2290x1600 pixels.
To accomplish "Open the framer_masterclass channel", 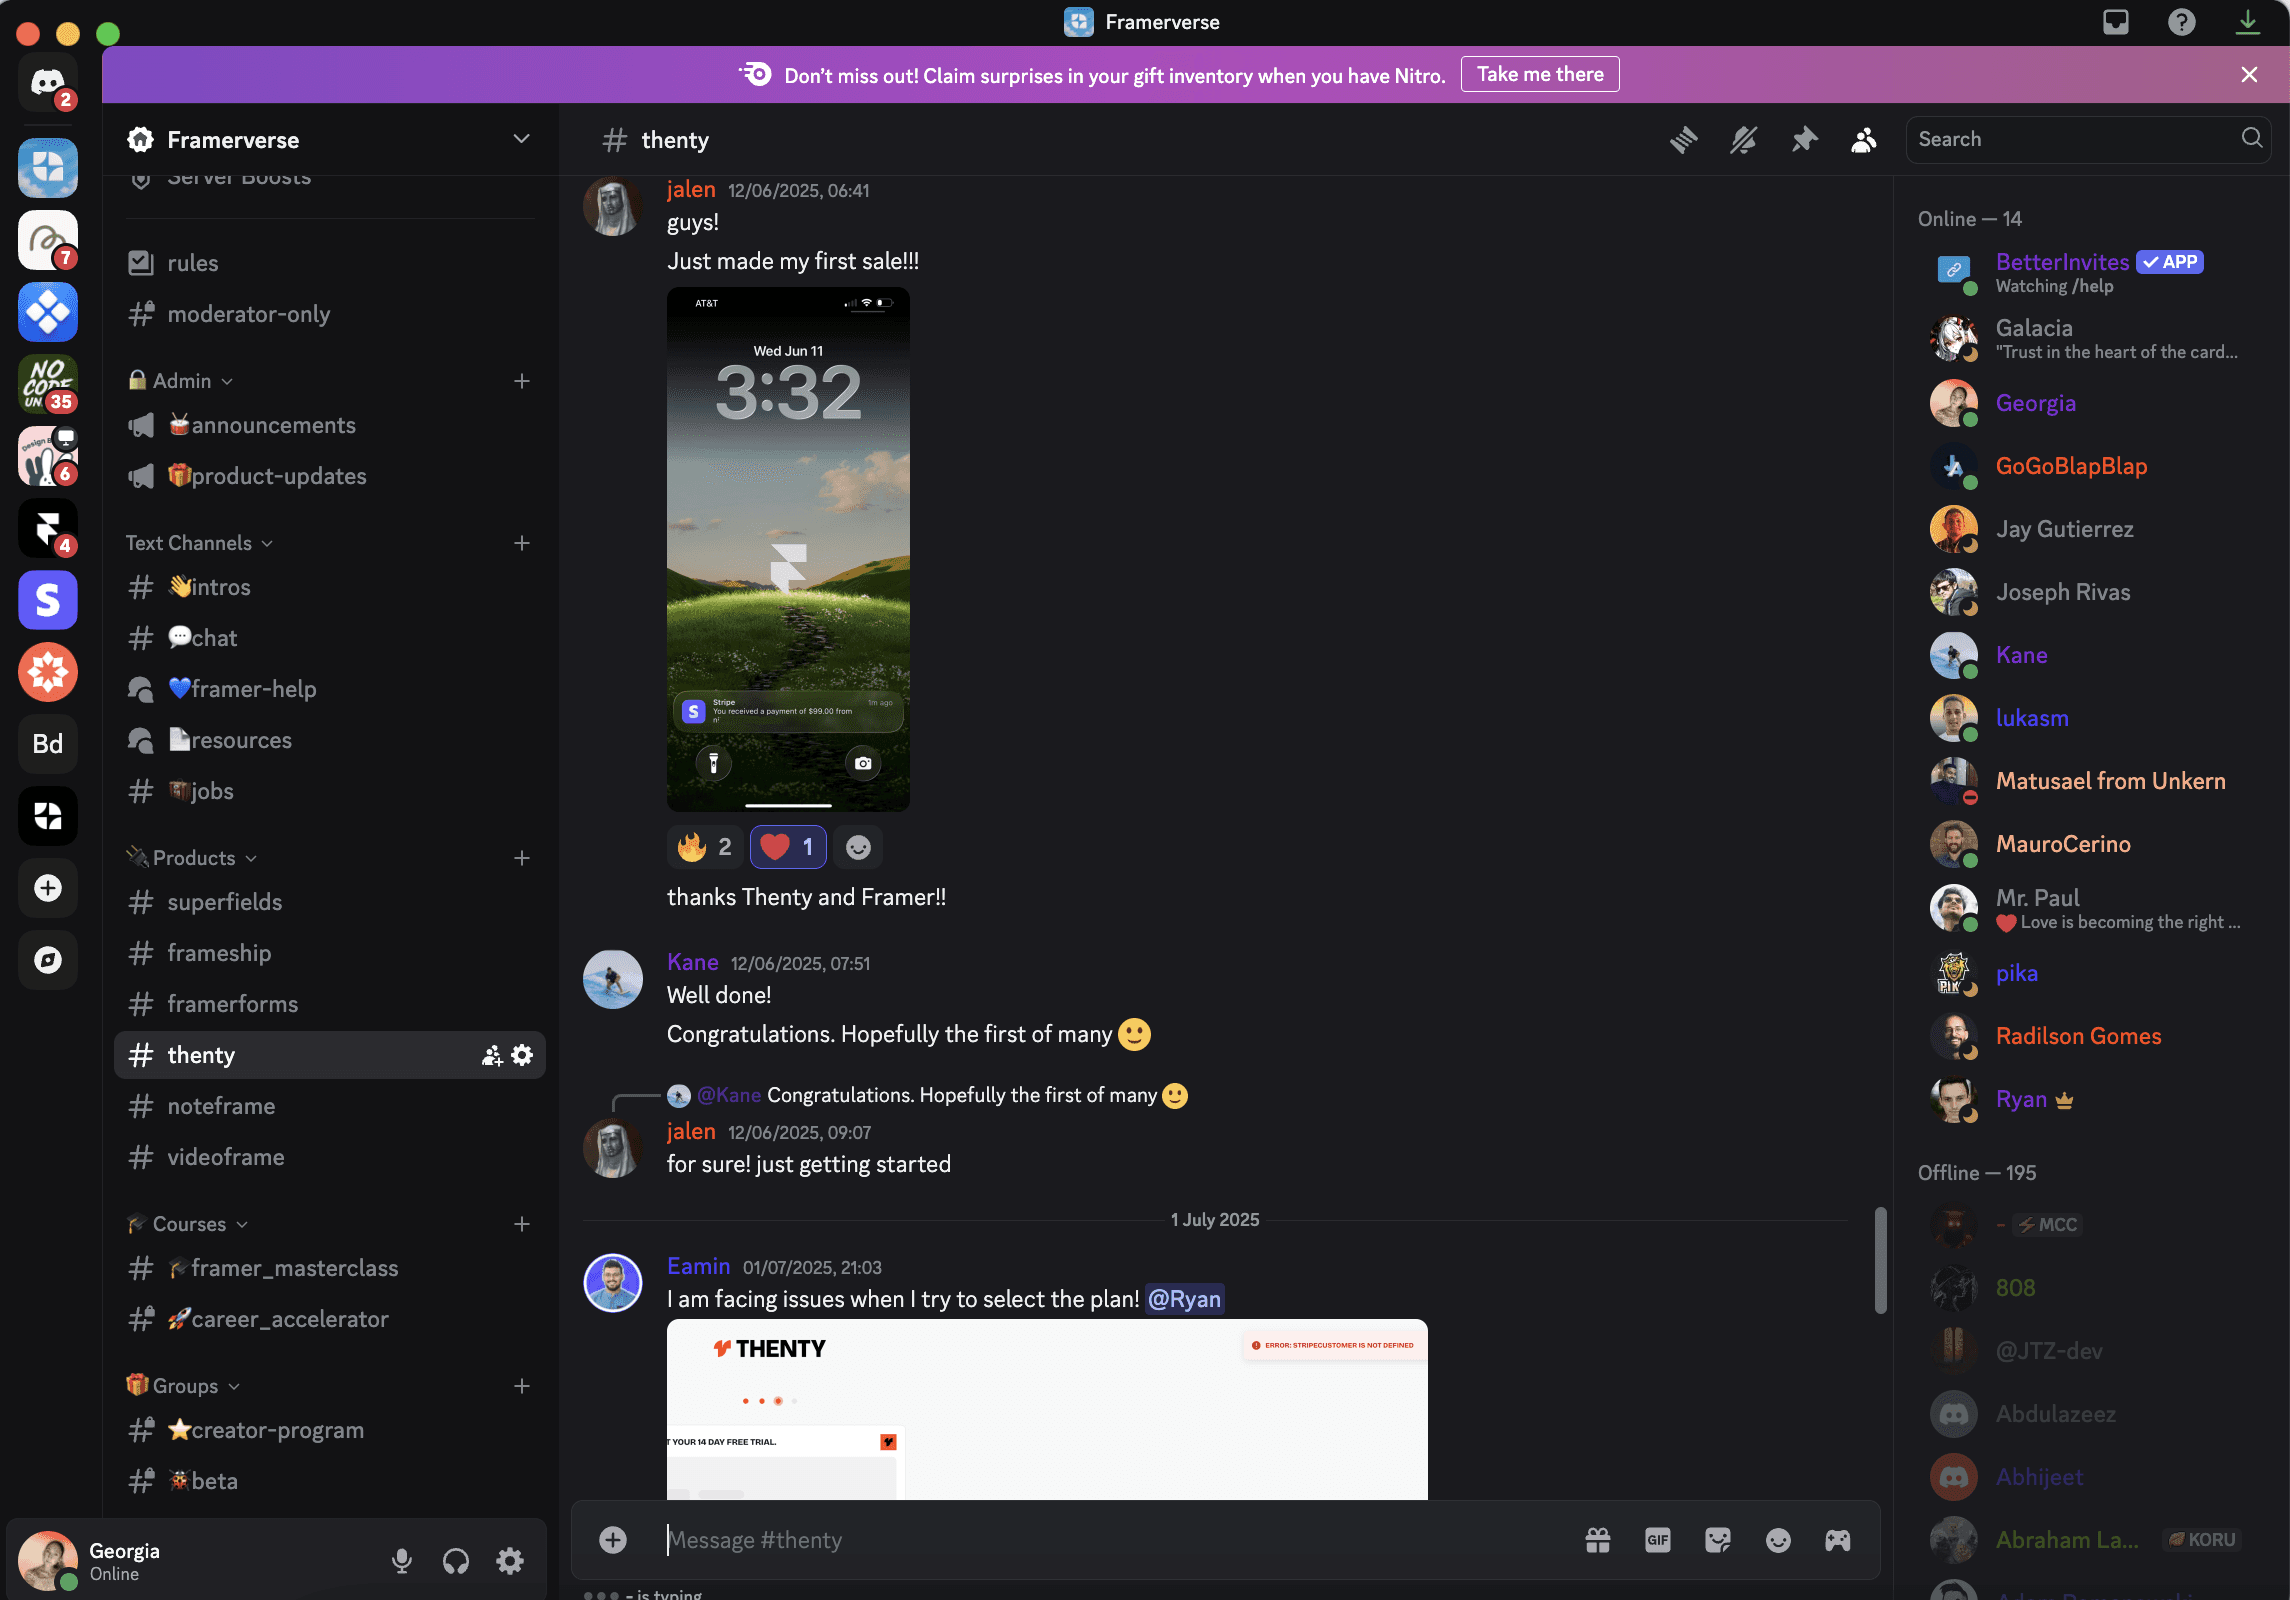I will pyautogui.click(x=330, y=1268).
